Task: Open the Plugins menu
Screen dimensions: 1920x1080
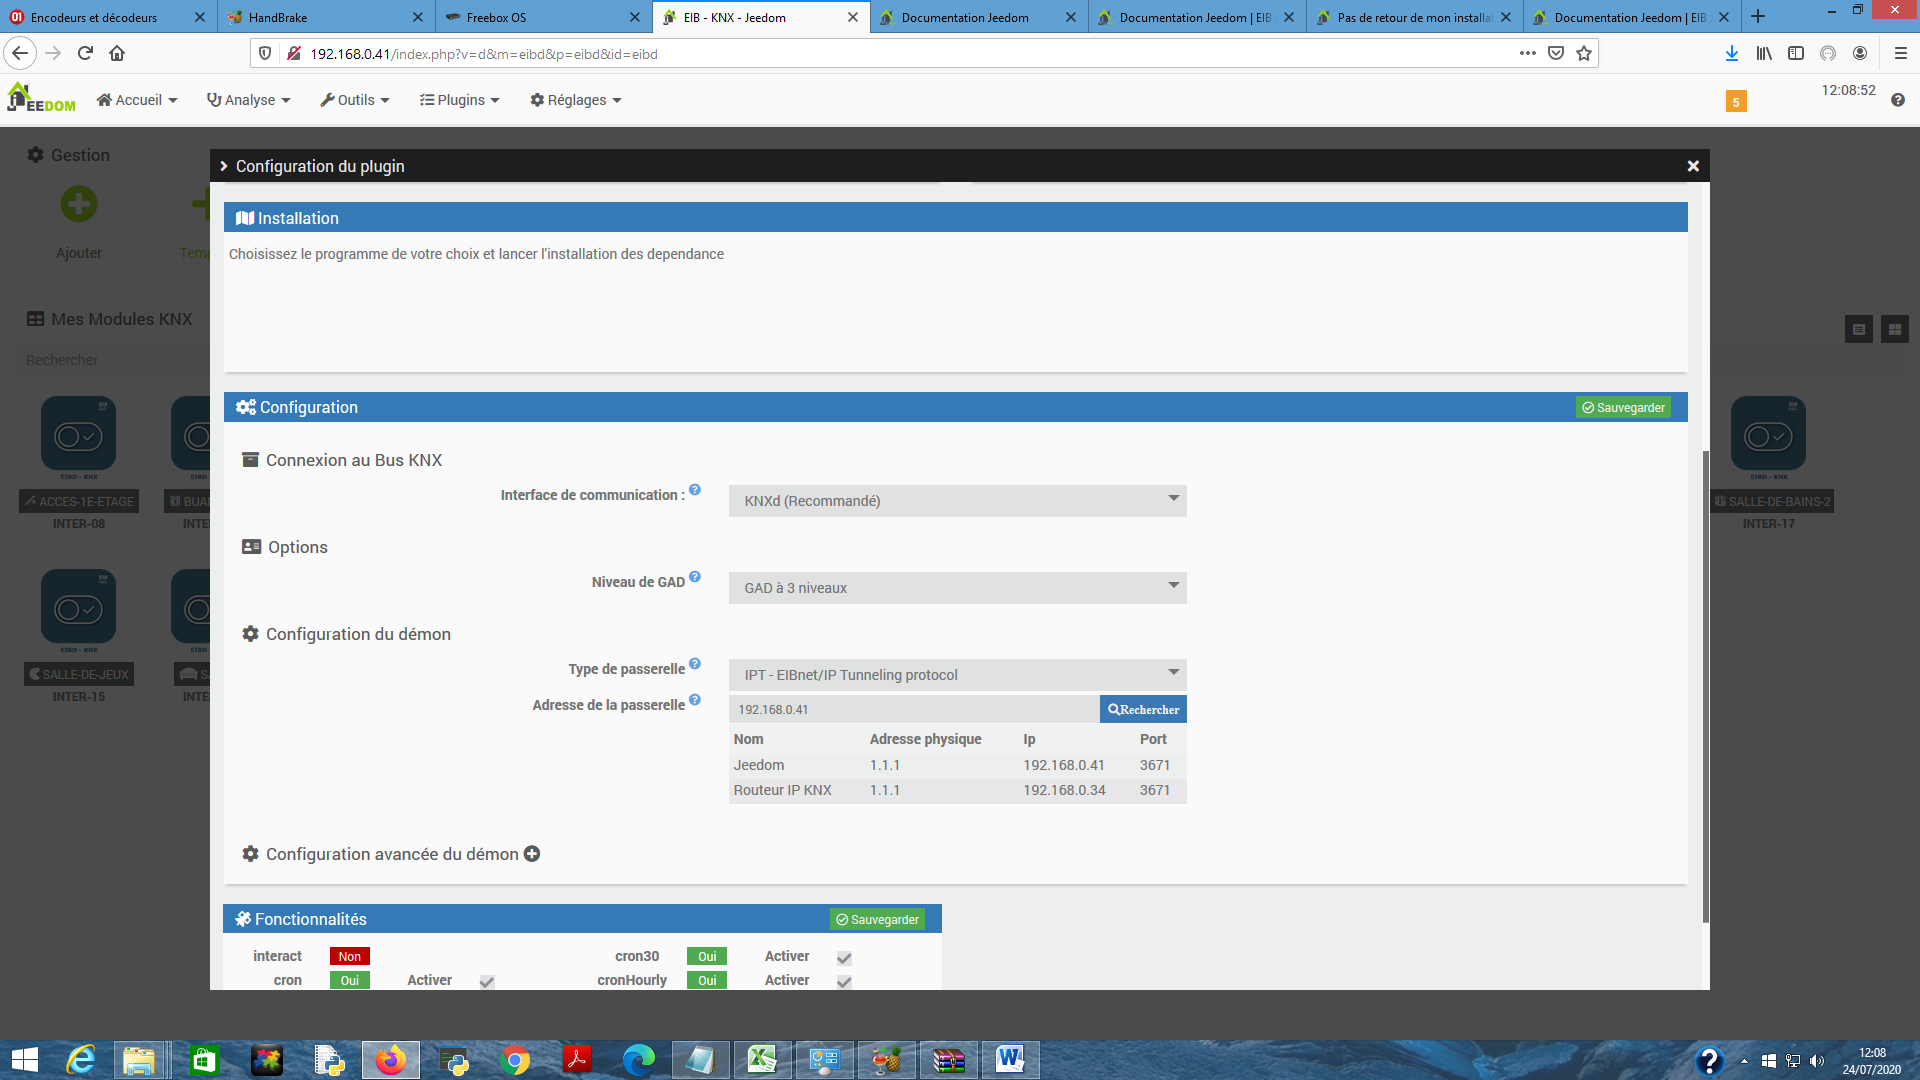Action: (x=459, y=100)
